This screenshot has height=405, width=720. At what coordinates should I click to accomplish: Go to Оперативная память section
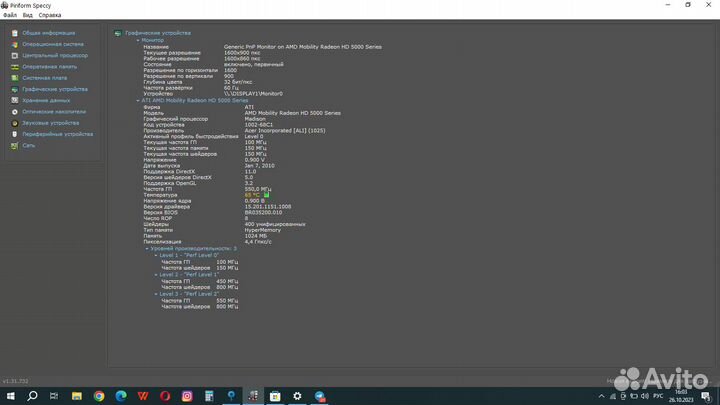(50, 67)
